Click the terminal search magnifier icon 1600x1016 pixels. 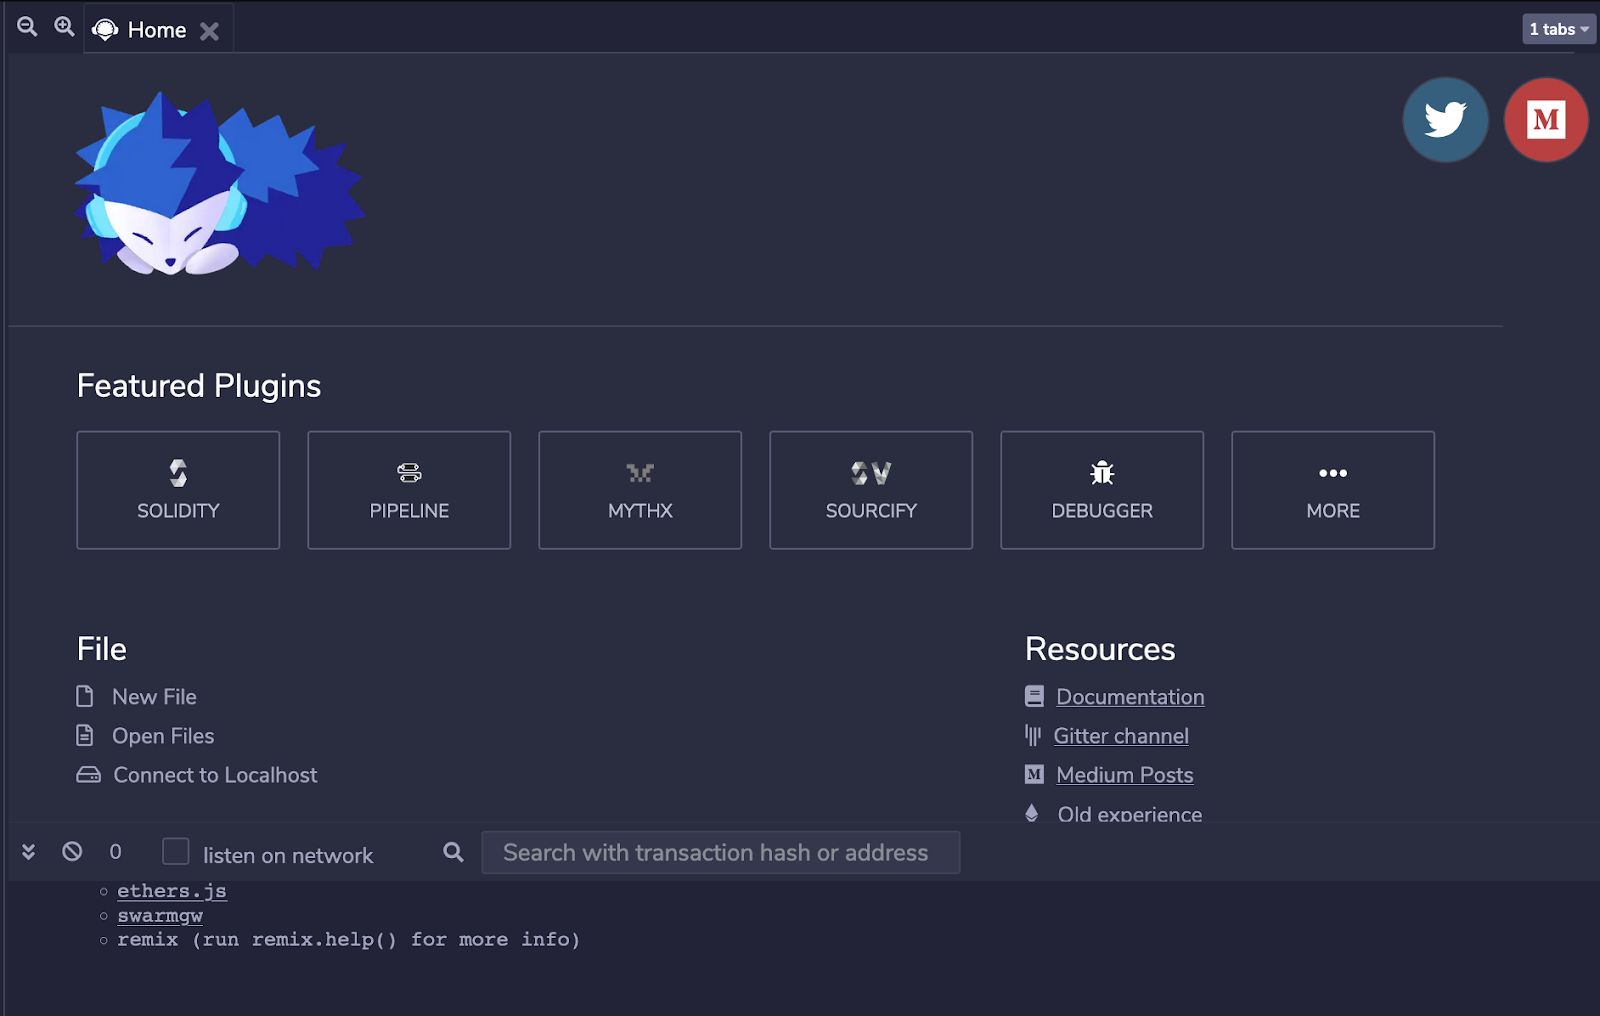453,852
